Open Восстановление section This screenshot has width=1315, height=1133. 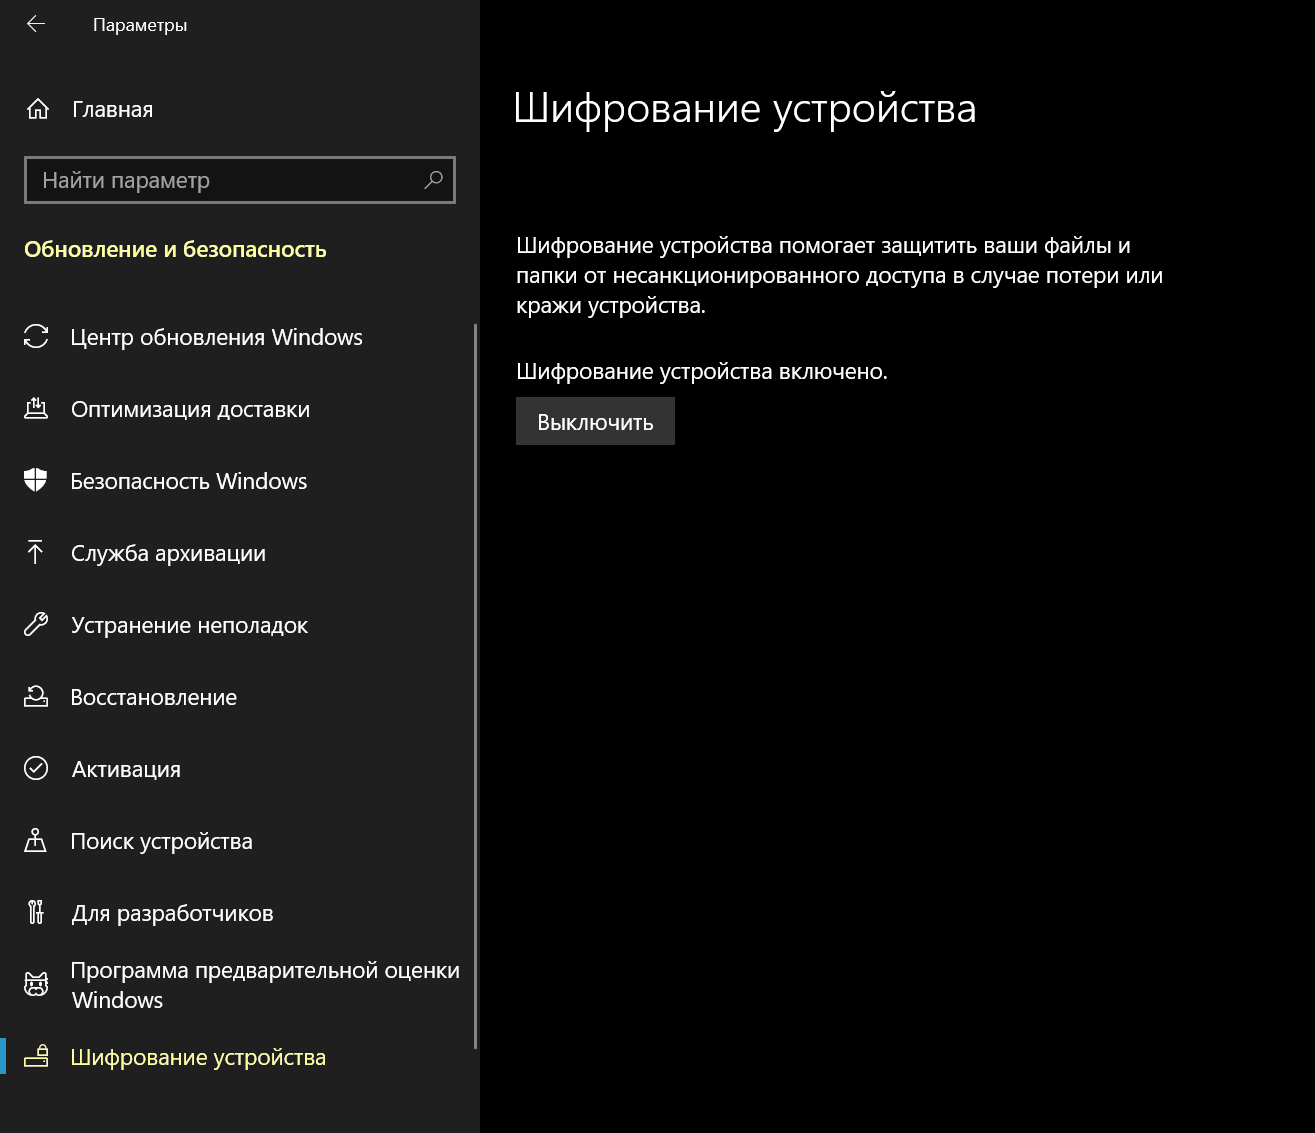pyautogui.click(x=154, y=697)
